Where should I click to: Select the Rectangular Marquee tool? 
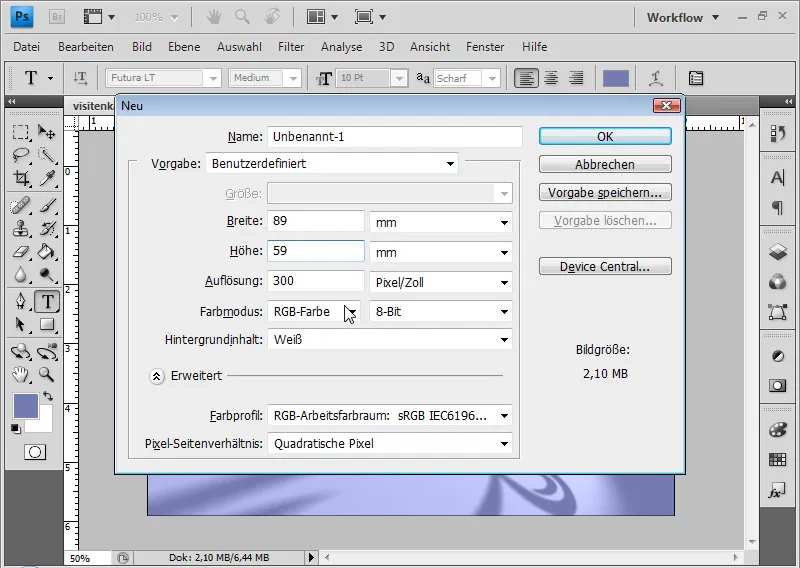coord(20,132)
